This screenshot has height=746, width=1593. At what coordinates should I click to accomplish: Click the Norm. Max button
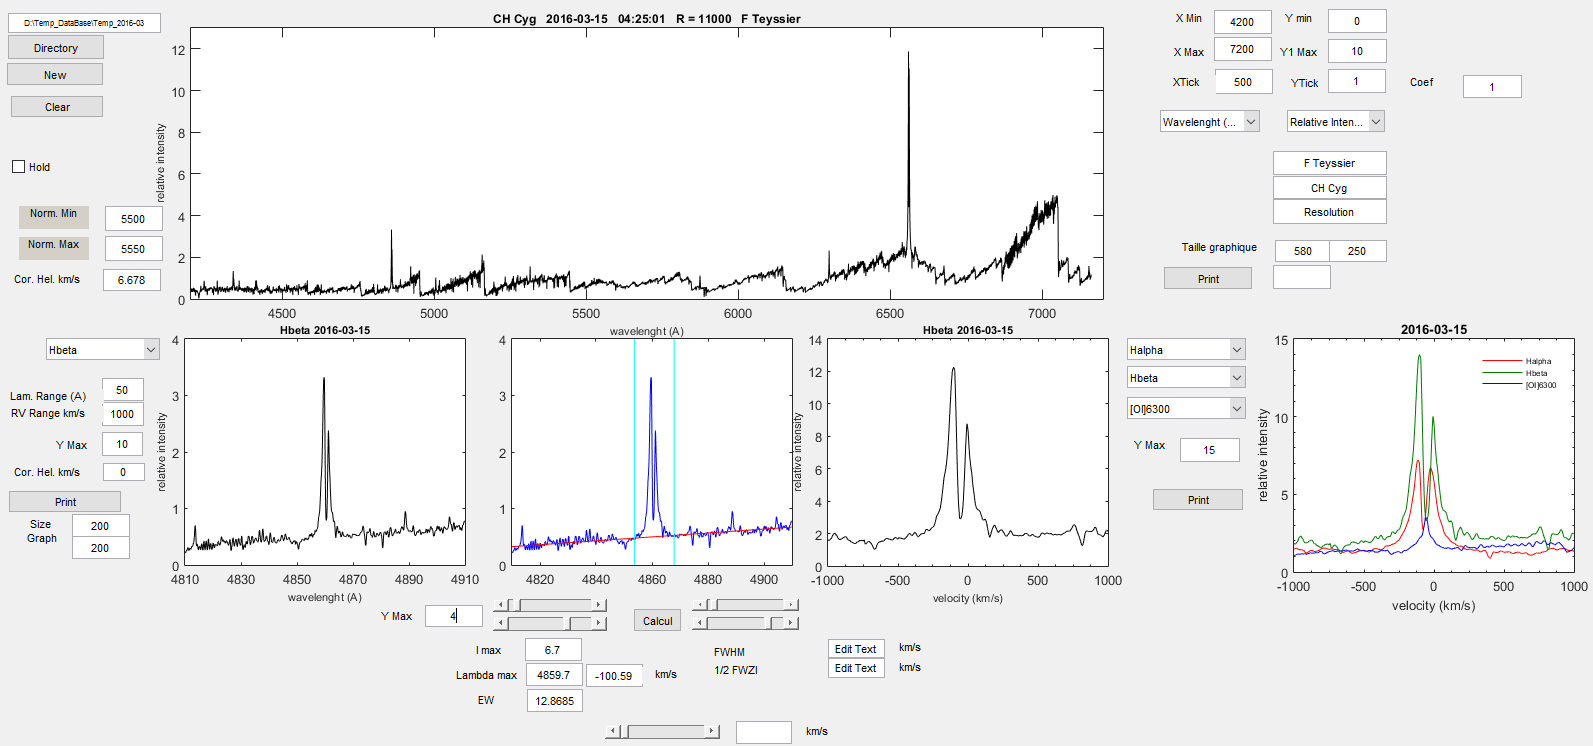coord(53,247)
